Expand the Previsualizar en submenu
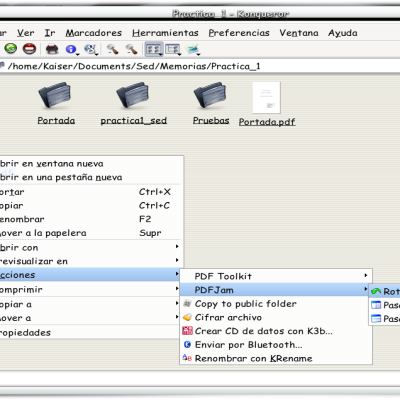Image resolution: width=400 pixels, height=400 pixels. pyautogui.click(x=91, y=261)
